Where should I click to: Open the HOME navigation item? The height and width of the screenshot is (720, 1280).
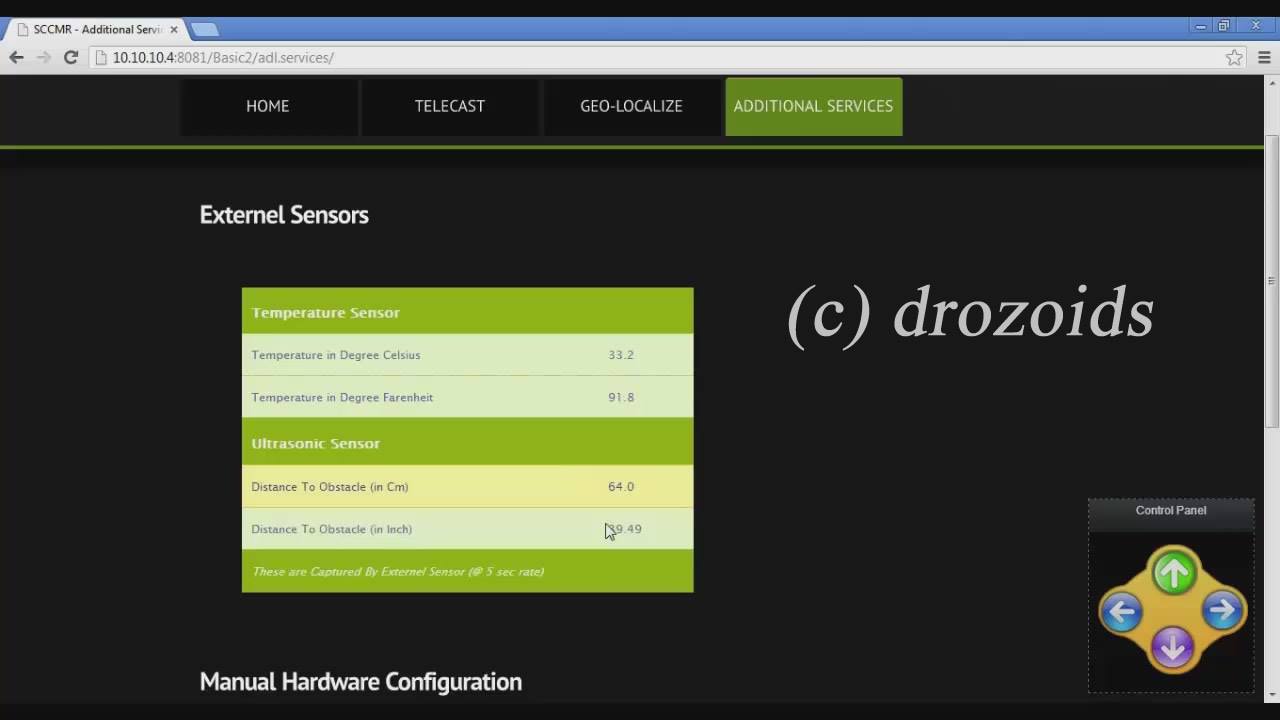pyautogui.click(x=268, y=106)
